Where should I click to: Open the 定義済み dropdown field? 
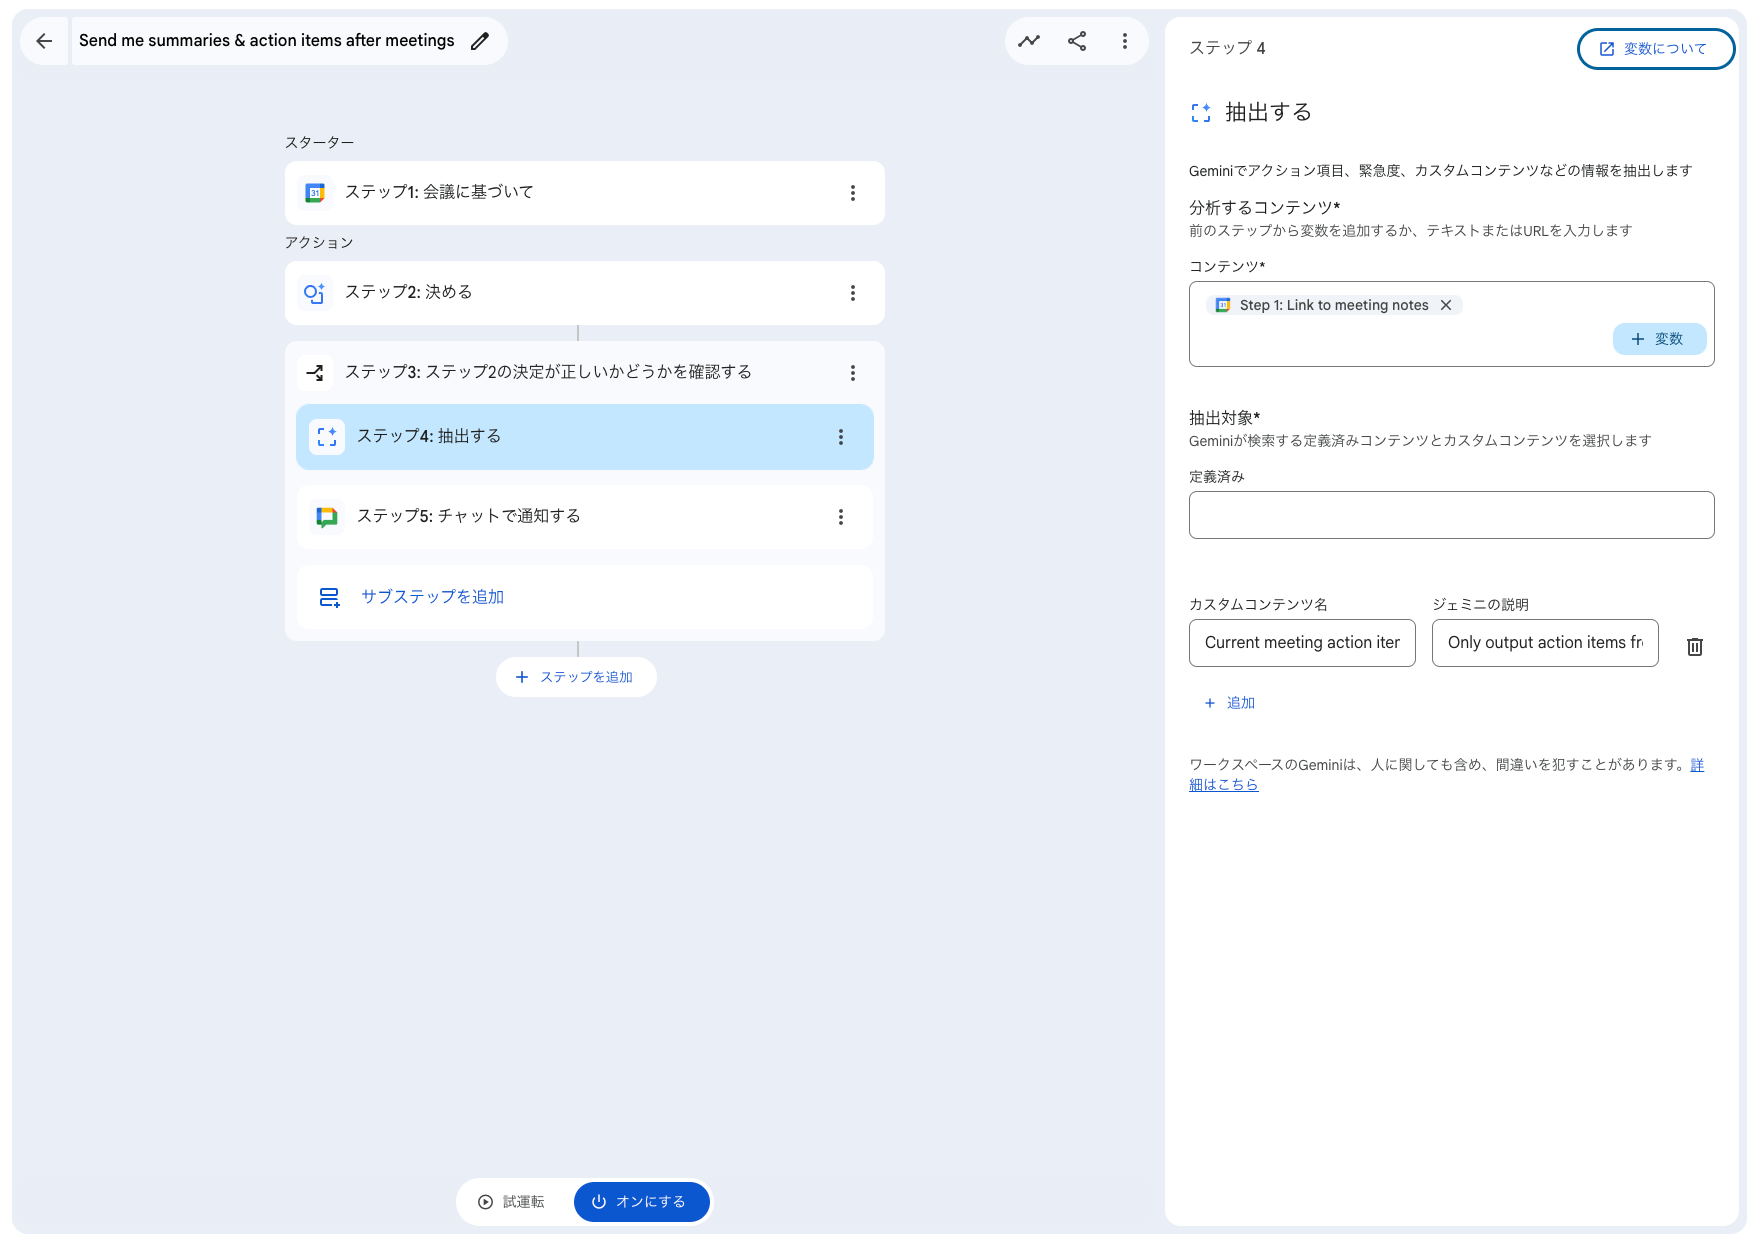click(1451, 514)
